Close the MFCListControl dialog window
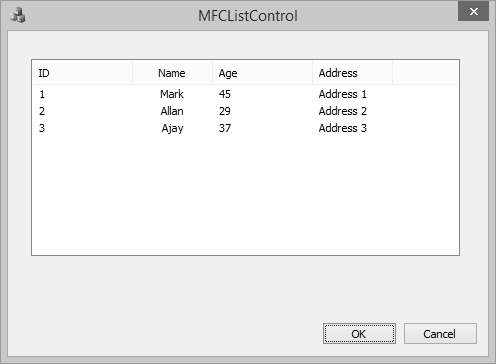496x364 pixels. (x=473, y=12)
